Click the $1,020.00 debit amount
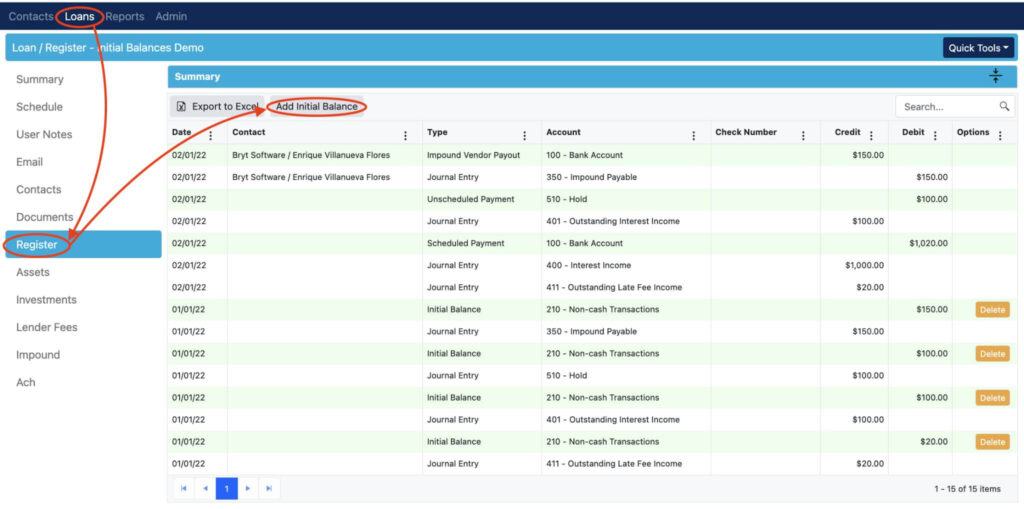Image resolution: width=1024 pixels, height=509 pixels. pyautogui.click(x=928, y=243)
